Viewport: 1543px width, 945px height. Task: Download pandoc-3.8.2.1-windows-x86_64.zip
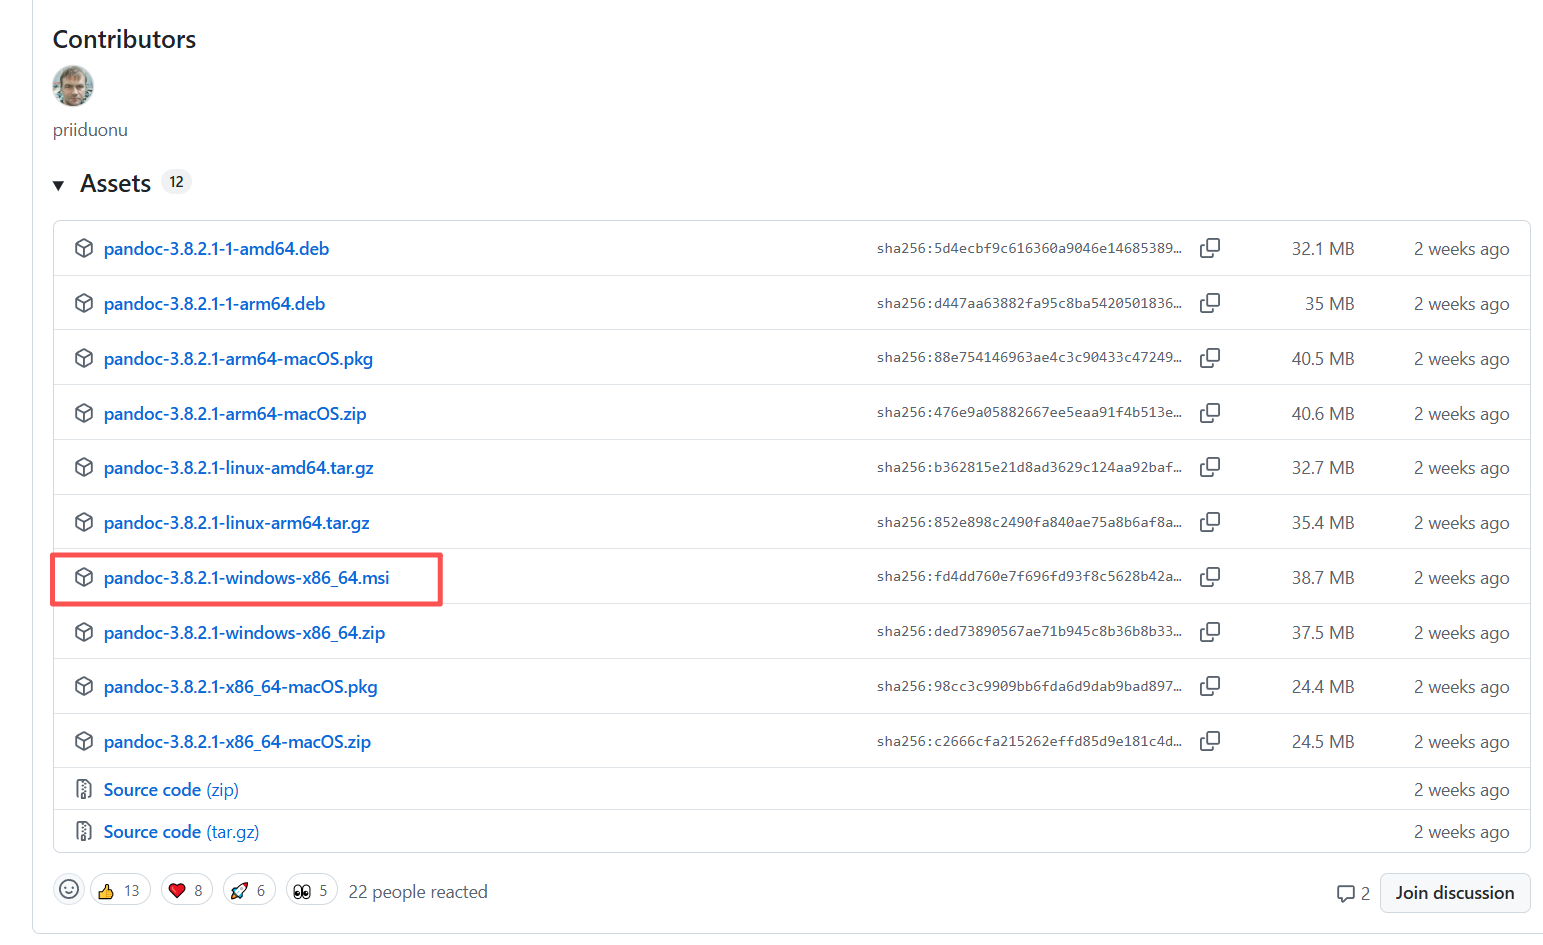[x=244, y=633]
